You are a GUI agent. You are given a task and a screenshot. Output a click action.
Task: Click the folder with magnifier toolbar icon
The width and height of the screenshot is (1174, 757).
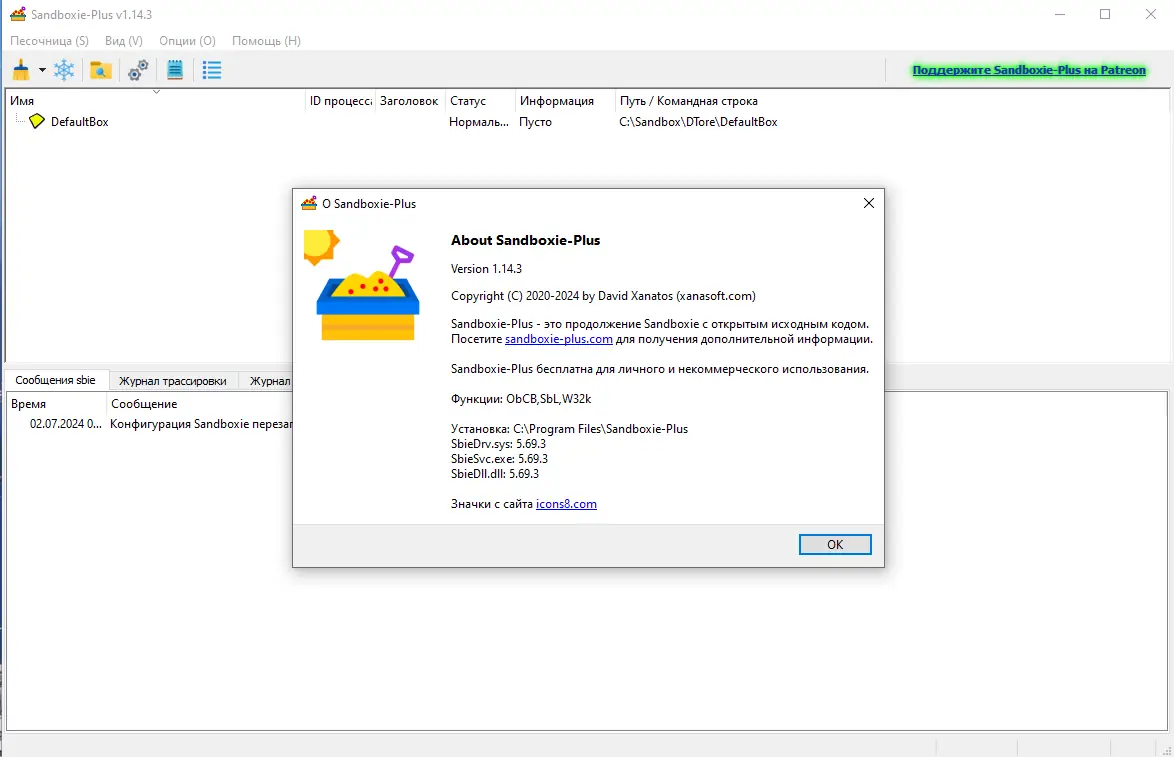[x=100, y=70]
